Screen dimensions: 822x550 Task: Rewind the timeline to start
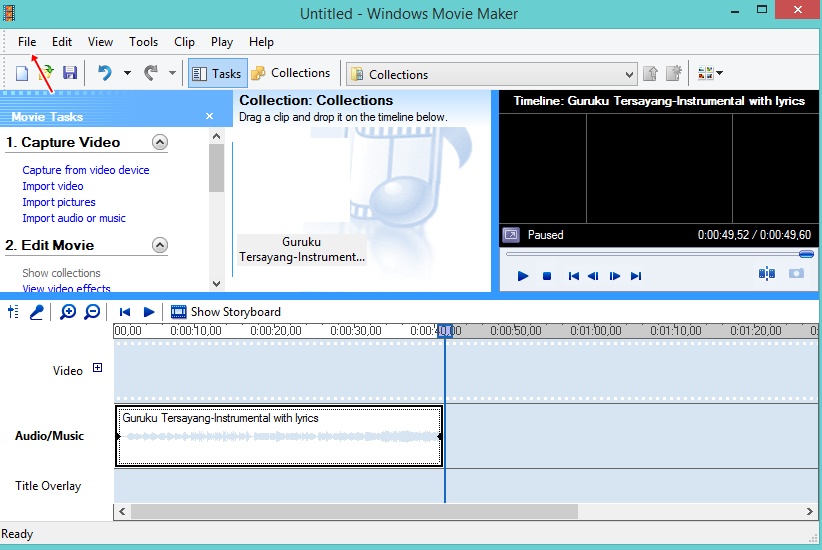tap(125, 312)
